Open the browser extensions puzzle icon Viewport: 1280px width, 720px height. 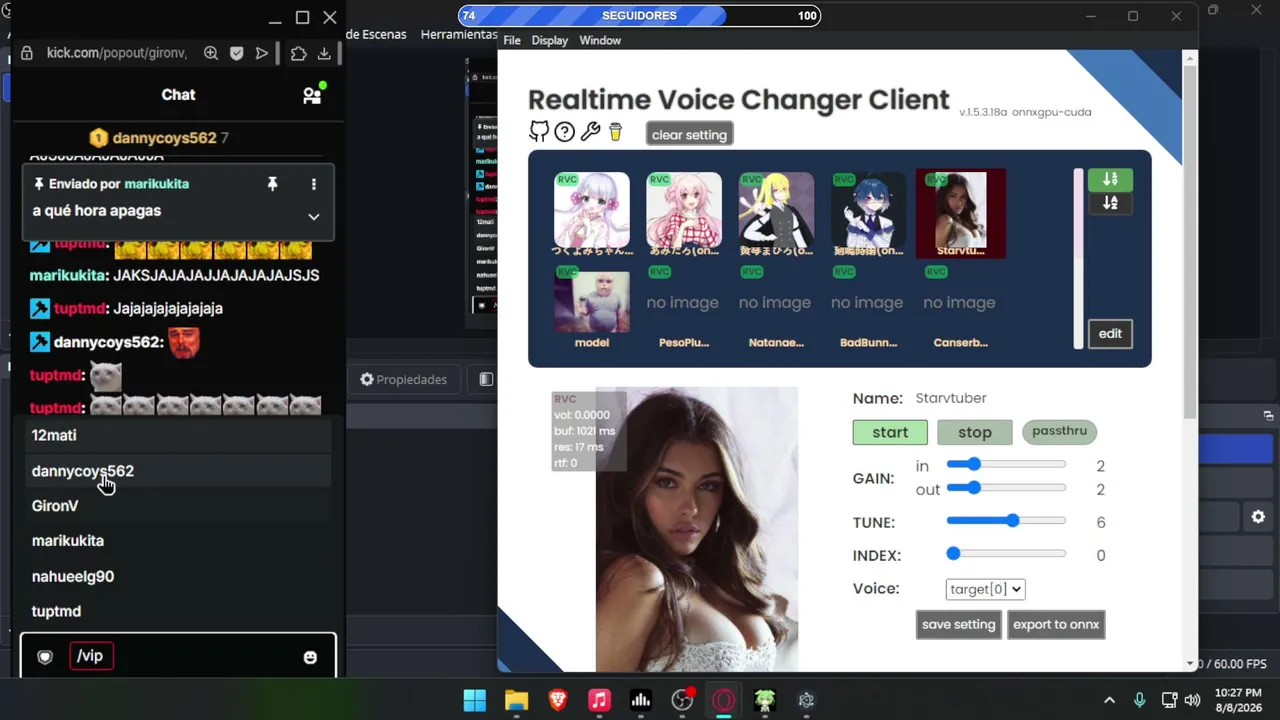tap(298, 53)
